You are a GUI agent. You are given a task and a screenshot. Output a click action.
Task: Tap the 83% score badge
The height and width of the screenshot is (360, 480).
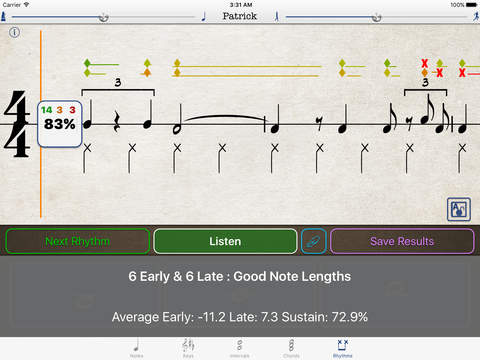(60, 124)
